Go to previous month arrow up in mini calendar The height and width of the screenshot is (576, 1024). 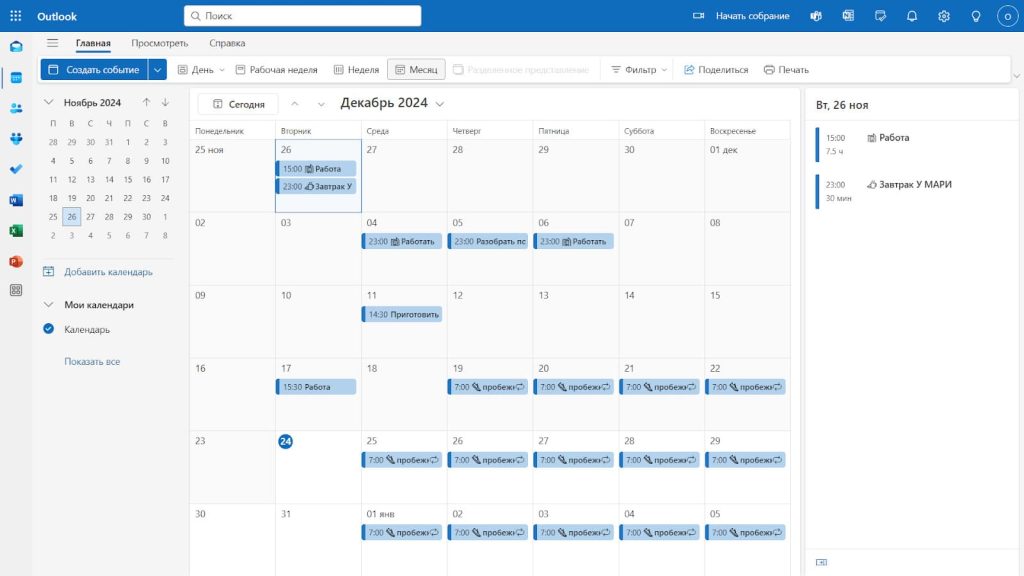[x=146, y=103]
